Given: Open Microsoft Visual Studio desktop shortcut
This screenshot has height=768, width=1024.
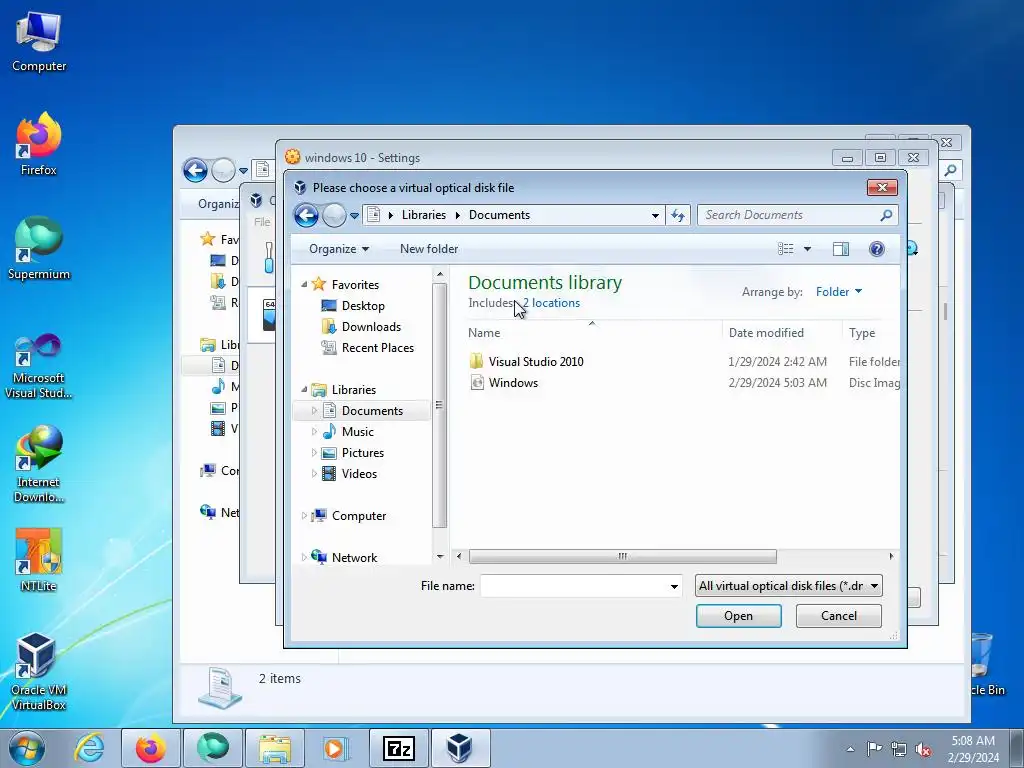Looking at the screenshot, I should (x=39, y=366).
